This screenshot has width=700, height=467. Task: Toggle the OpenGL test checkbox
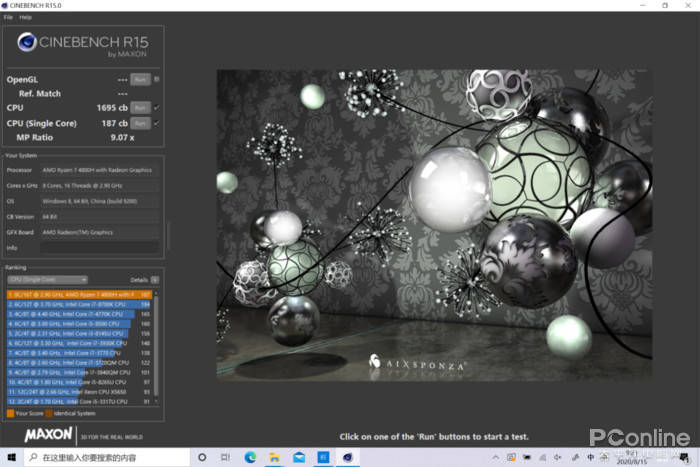pyautogui.click(x=157, y=79)
